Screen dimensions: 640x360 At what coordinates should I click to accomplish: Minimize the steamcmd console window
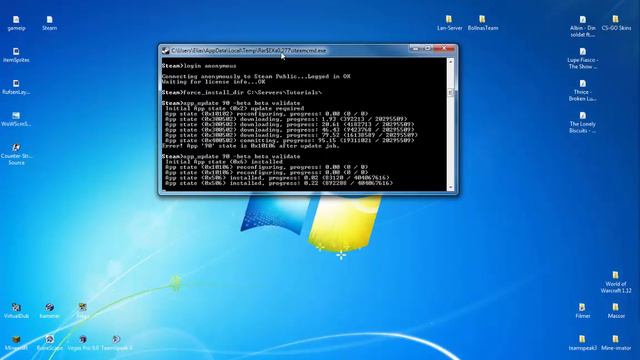[x=415, y=49]
